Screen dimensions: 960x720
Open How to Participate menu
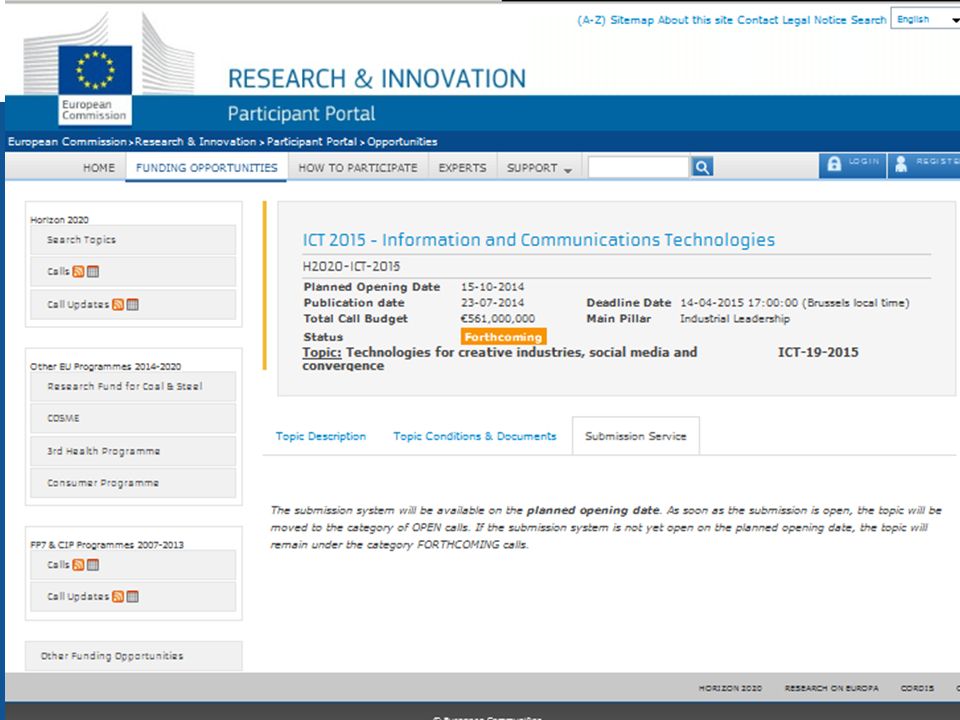pos(358,168)
